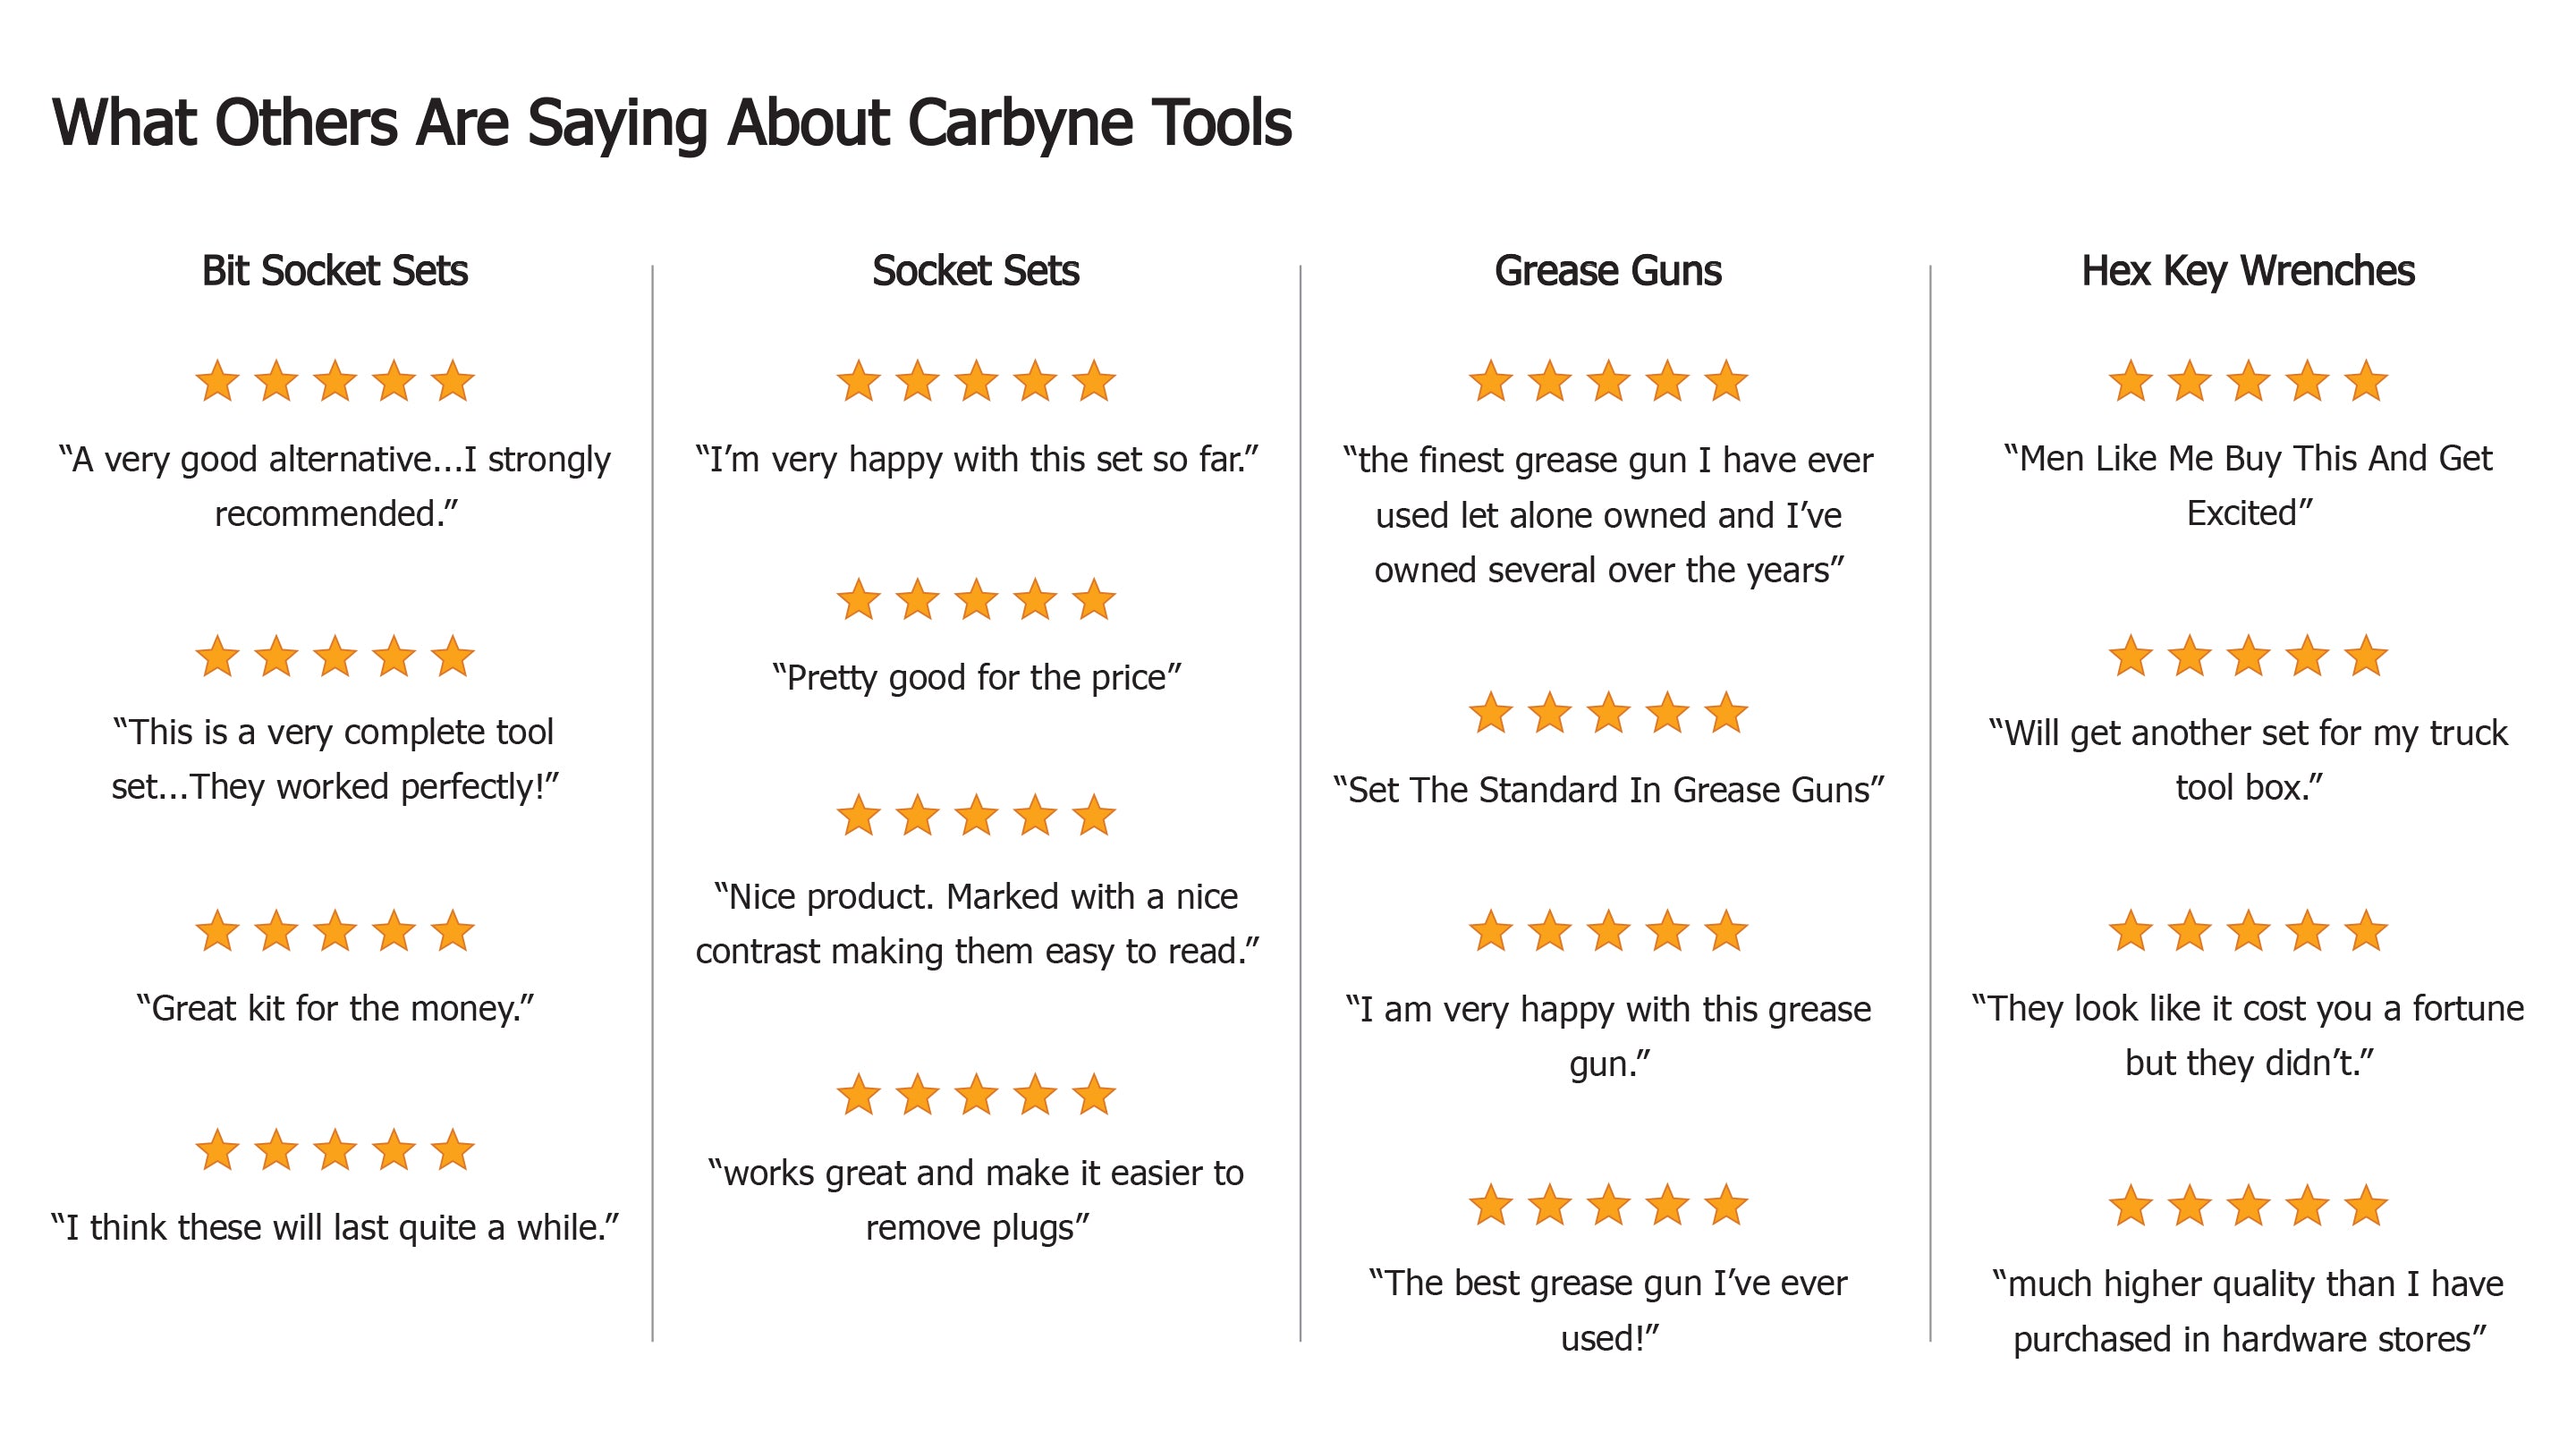This screenshot has width=2576, height=1449.
Task: Click the first star above "Pretty good for the price"
Action: pos(858,601)
